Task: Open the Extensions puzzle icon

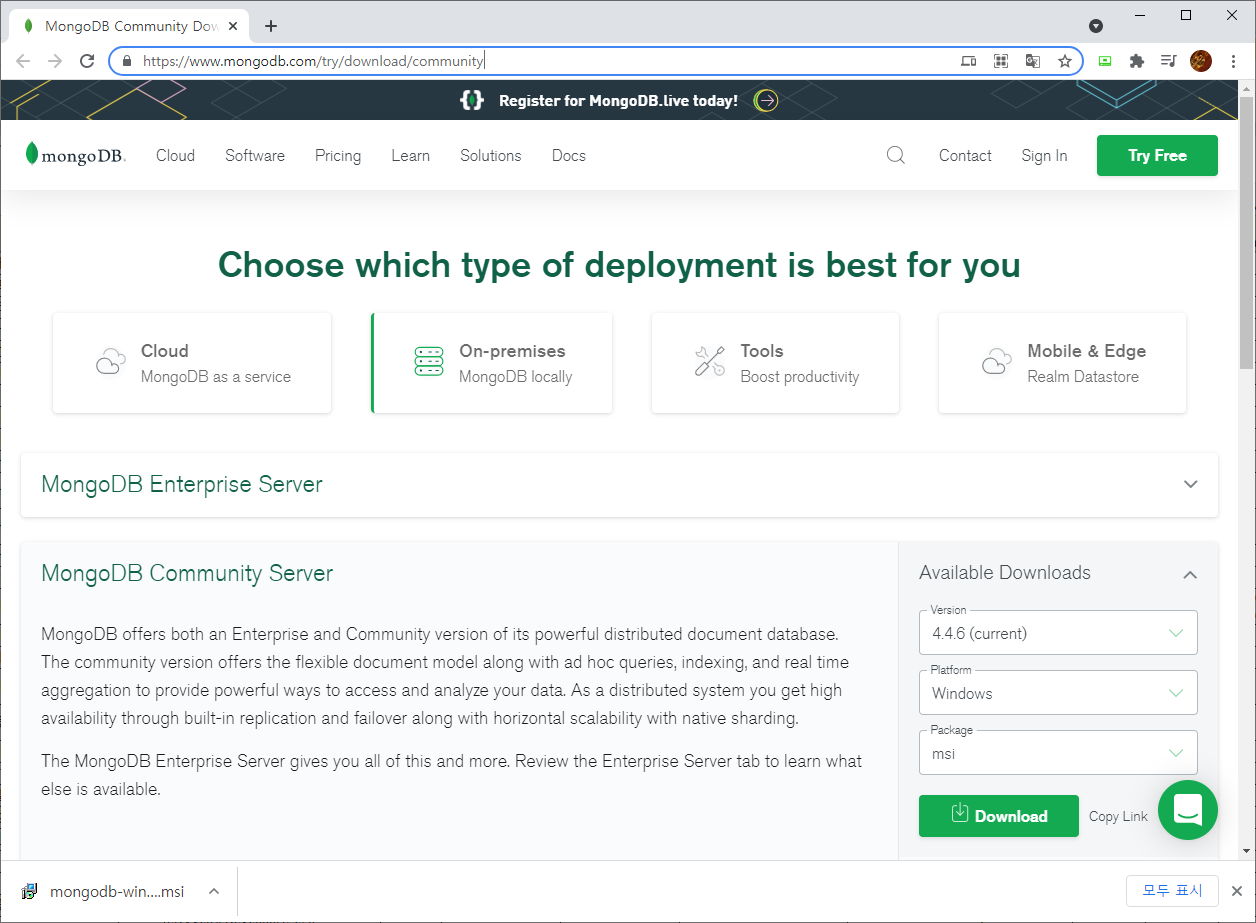Action: point(1136,61)
